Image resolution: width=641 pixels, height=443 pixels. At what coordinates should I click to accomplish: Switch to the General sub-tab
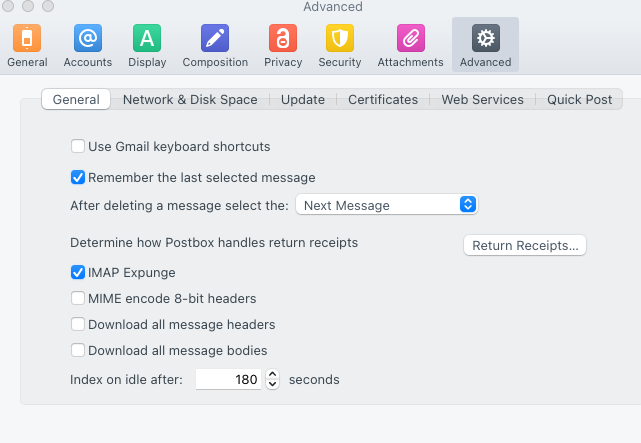[x=76, y=99]
